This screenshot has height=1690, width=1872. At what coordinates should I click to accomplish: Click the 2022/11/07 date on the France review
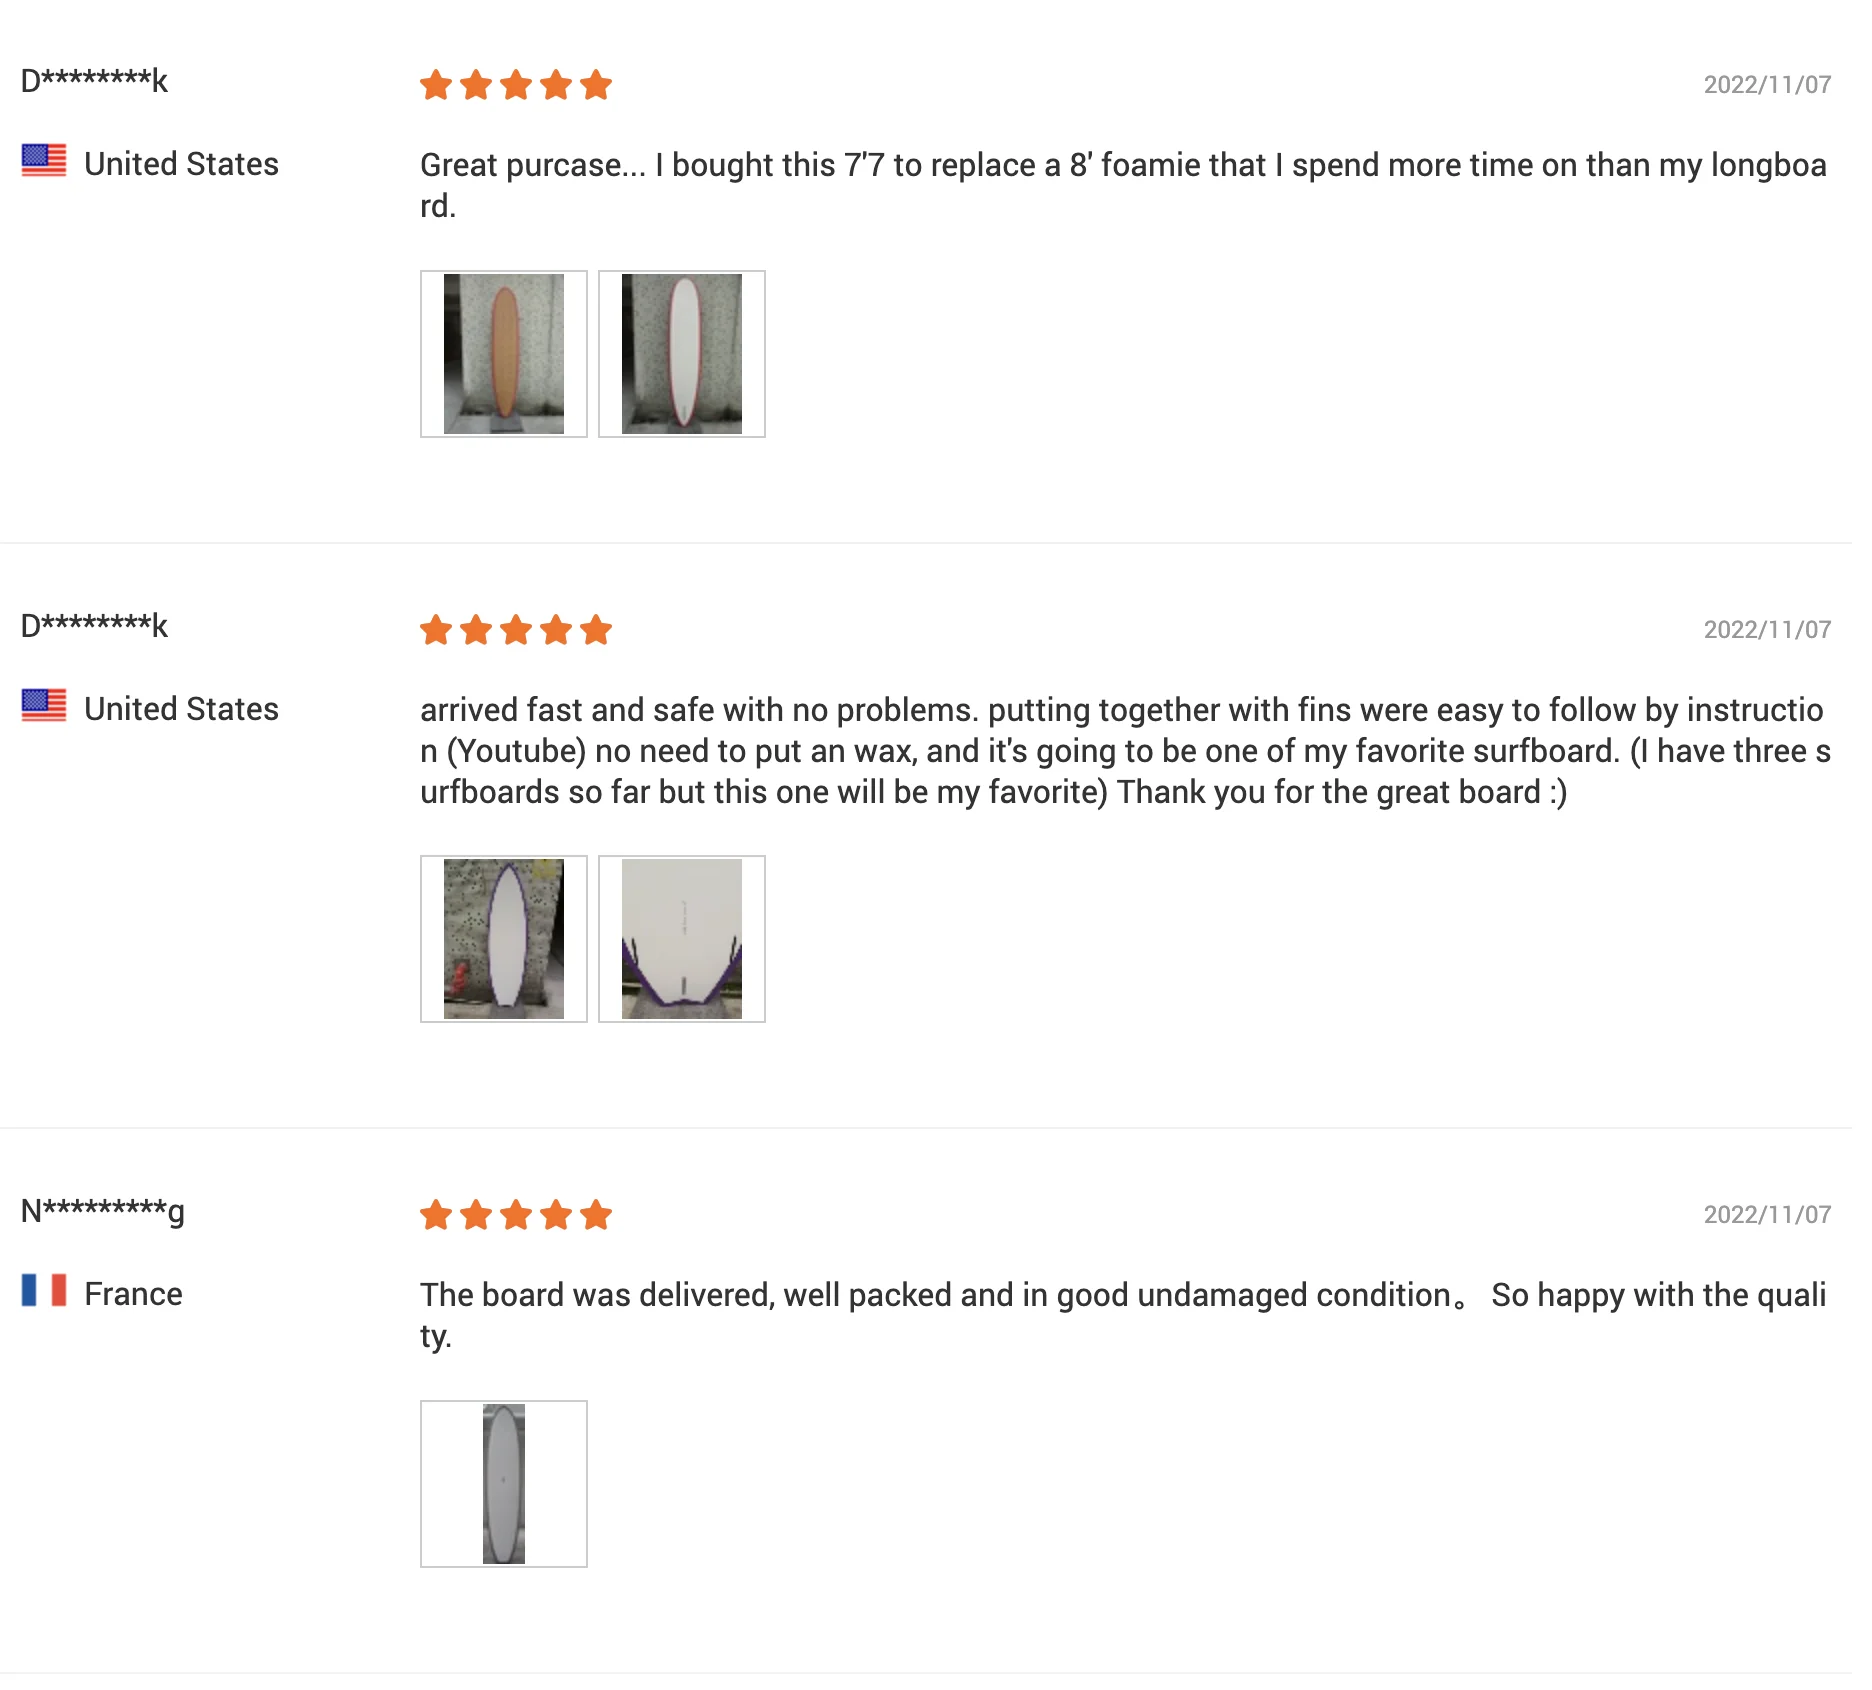(1766, 1215)
